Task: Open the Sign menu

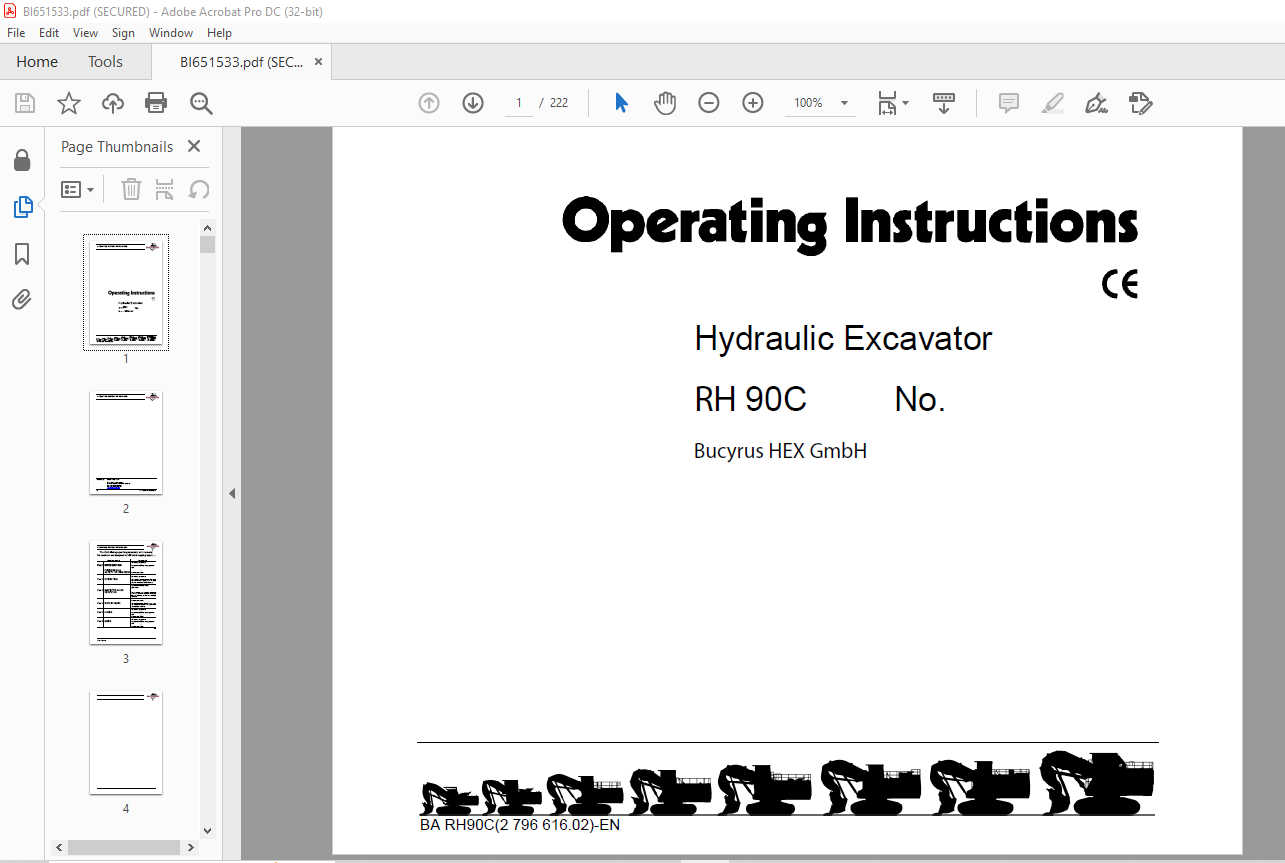Action: pos(123,33)
